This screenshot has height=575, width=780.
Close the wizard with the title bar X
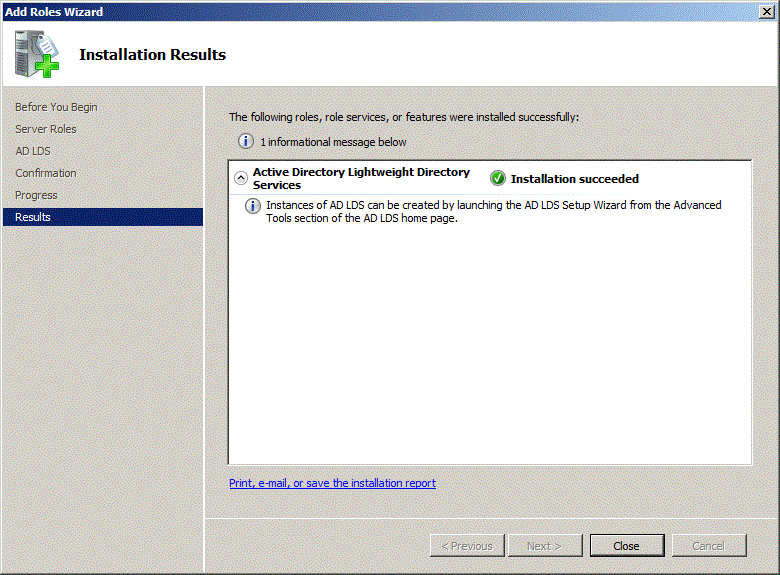coord(767,11)
